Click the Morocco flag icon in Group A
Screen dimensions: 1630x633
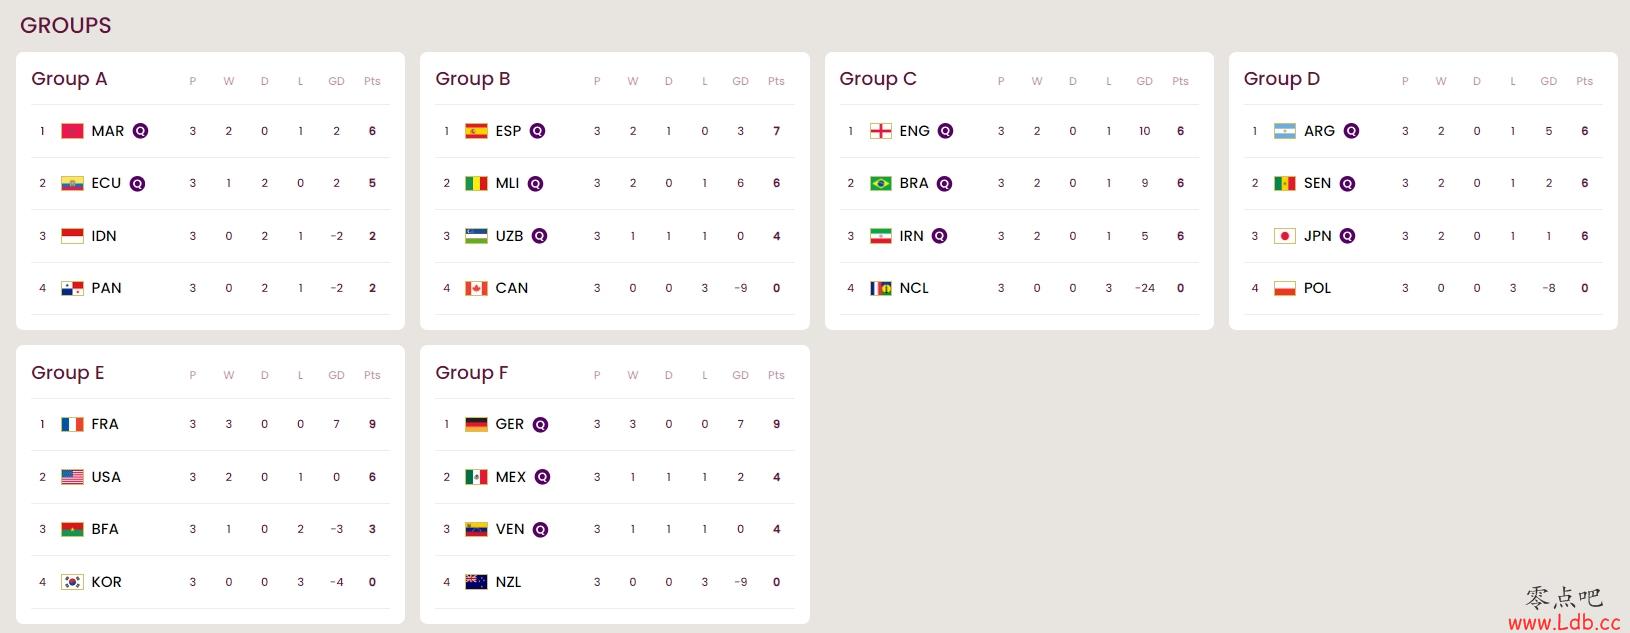click(x=72, y=131)
